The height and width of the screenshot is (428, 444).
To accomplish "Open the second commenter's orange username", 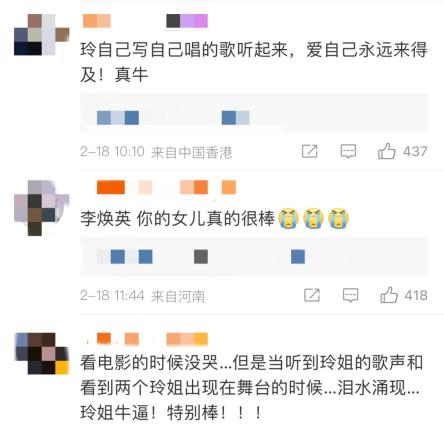I will [x=166, y=187].
